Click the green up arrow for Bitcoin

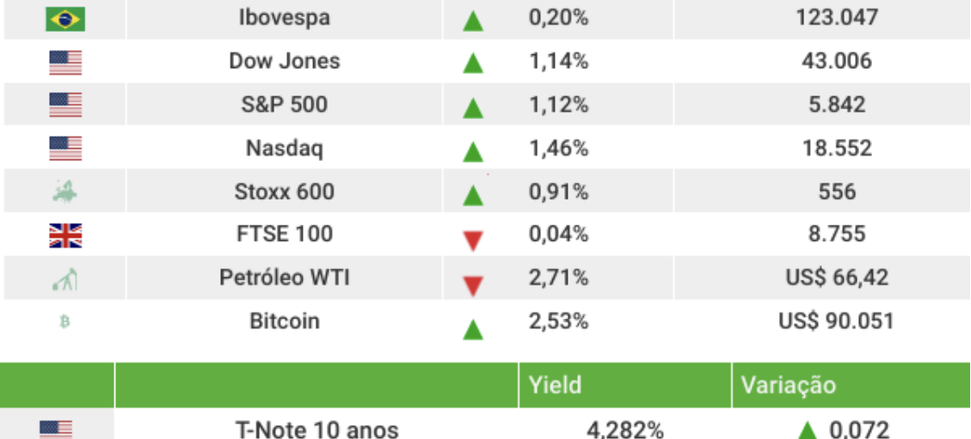click(x=473, y=328)
